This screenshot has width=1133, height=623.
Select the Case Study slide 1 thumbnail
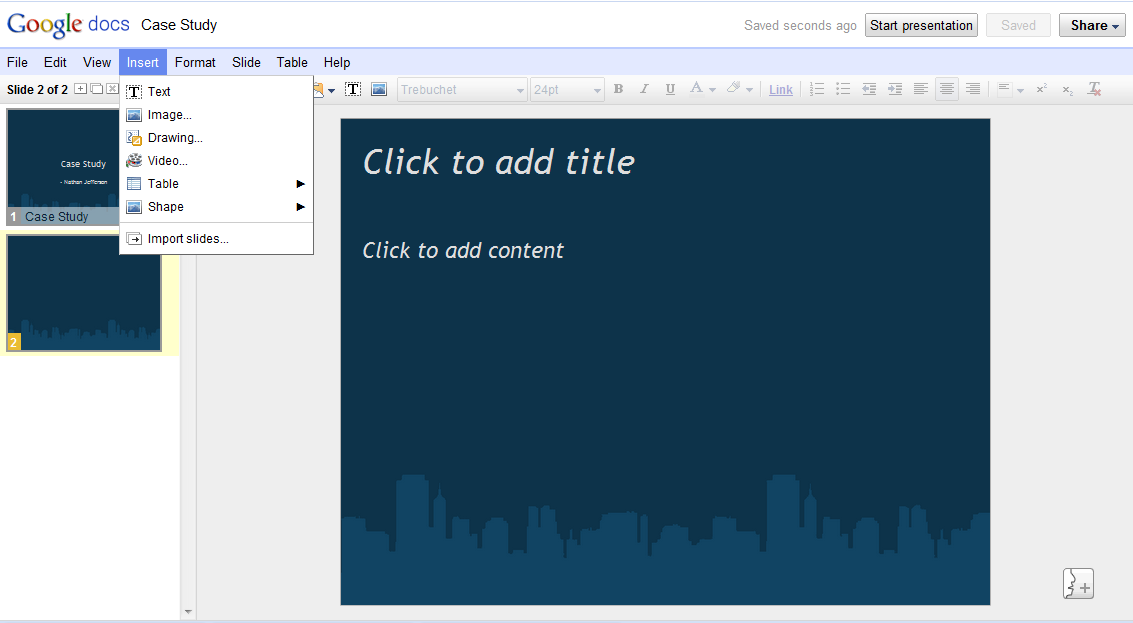click(x=62, y=165)
